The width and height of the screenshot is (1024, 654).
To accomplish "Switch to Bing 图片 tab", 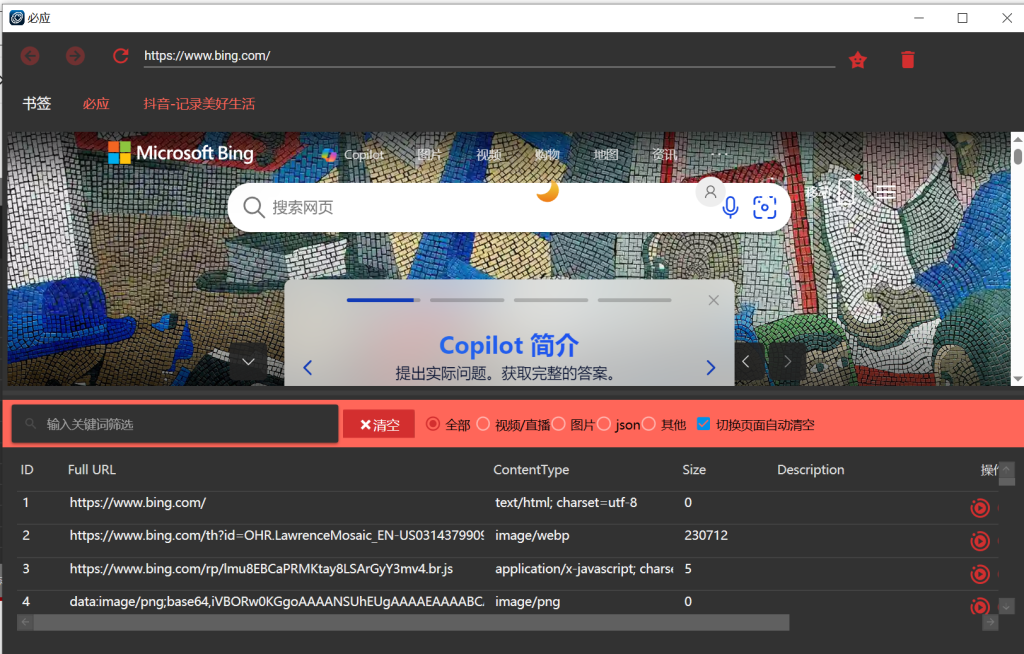I will tap(429, 155).
